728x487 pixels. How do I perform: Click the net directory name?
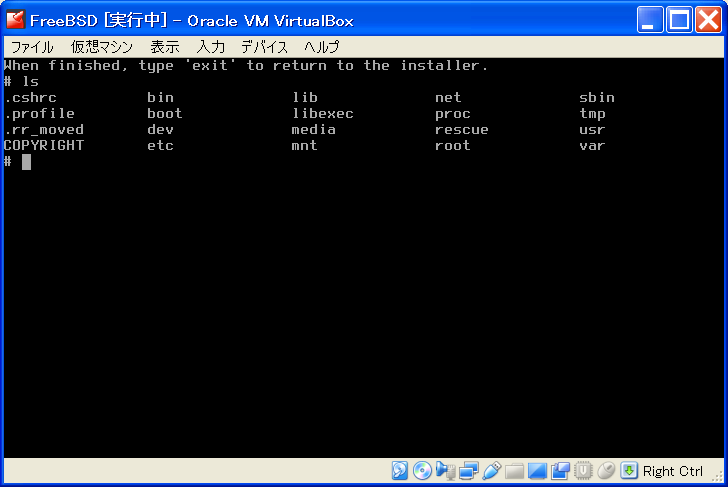pos(448,97)
